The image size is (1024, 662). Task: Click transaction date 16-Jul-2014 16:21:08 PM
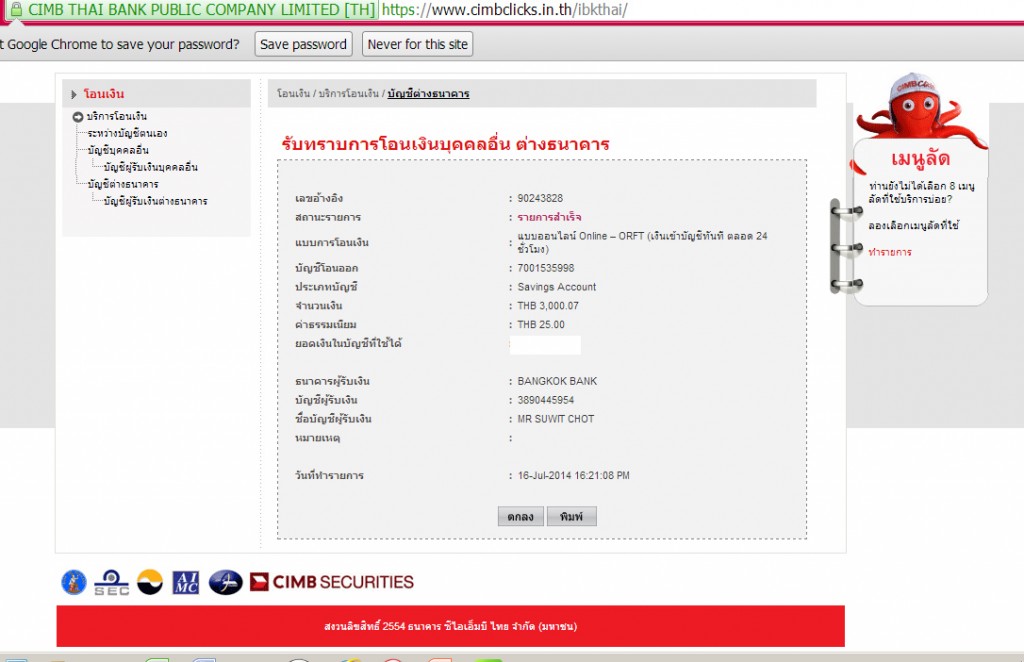point(573,475)
